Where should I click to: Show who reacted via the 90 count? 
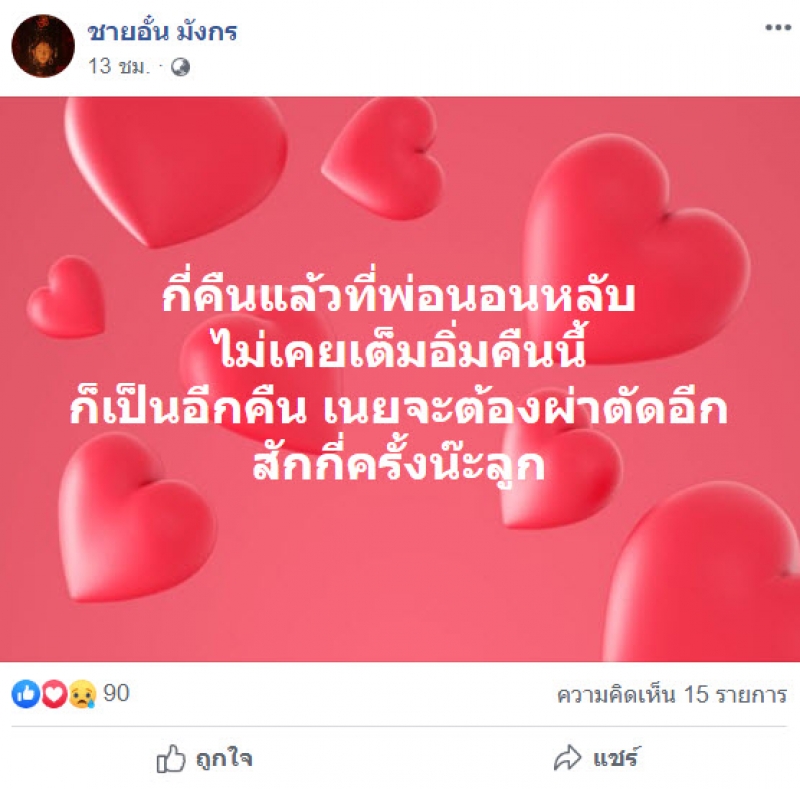tap(116, 693)
